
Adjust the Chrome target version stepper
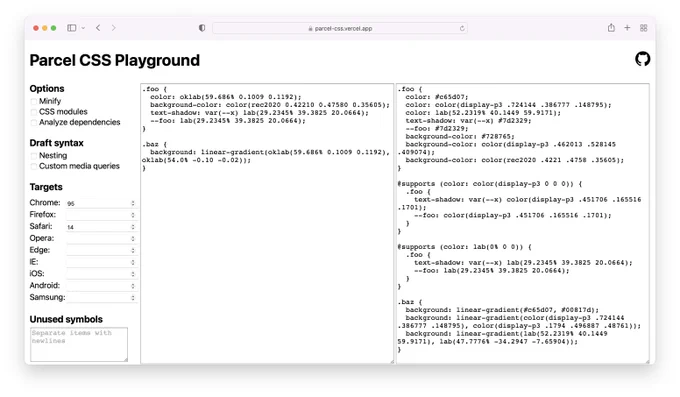133,203
